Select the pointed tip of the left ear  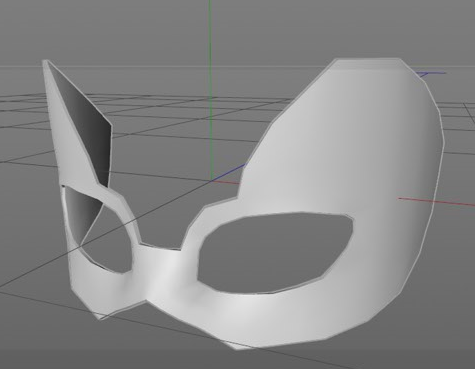[45, 62]
